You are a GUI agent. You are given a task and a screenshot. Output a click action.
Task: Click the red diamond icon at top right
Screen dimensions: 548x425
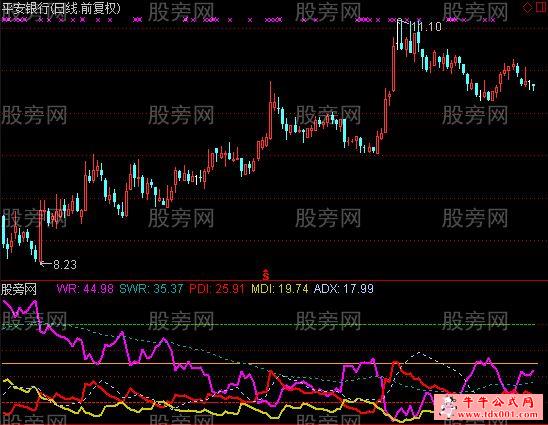coord(527,7)
